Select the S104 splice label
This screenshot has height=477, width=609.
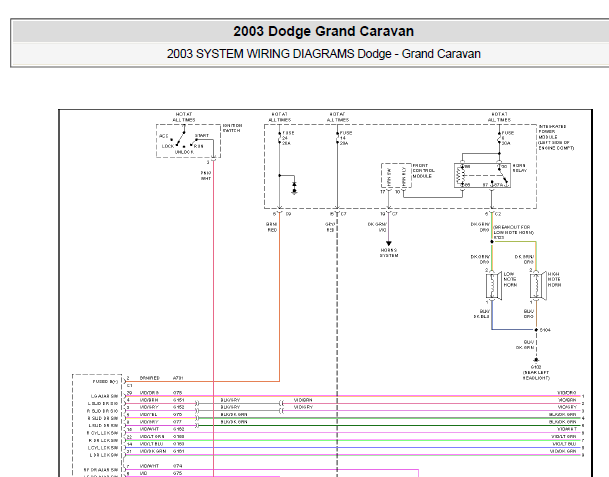click(545, 330)
